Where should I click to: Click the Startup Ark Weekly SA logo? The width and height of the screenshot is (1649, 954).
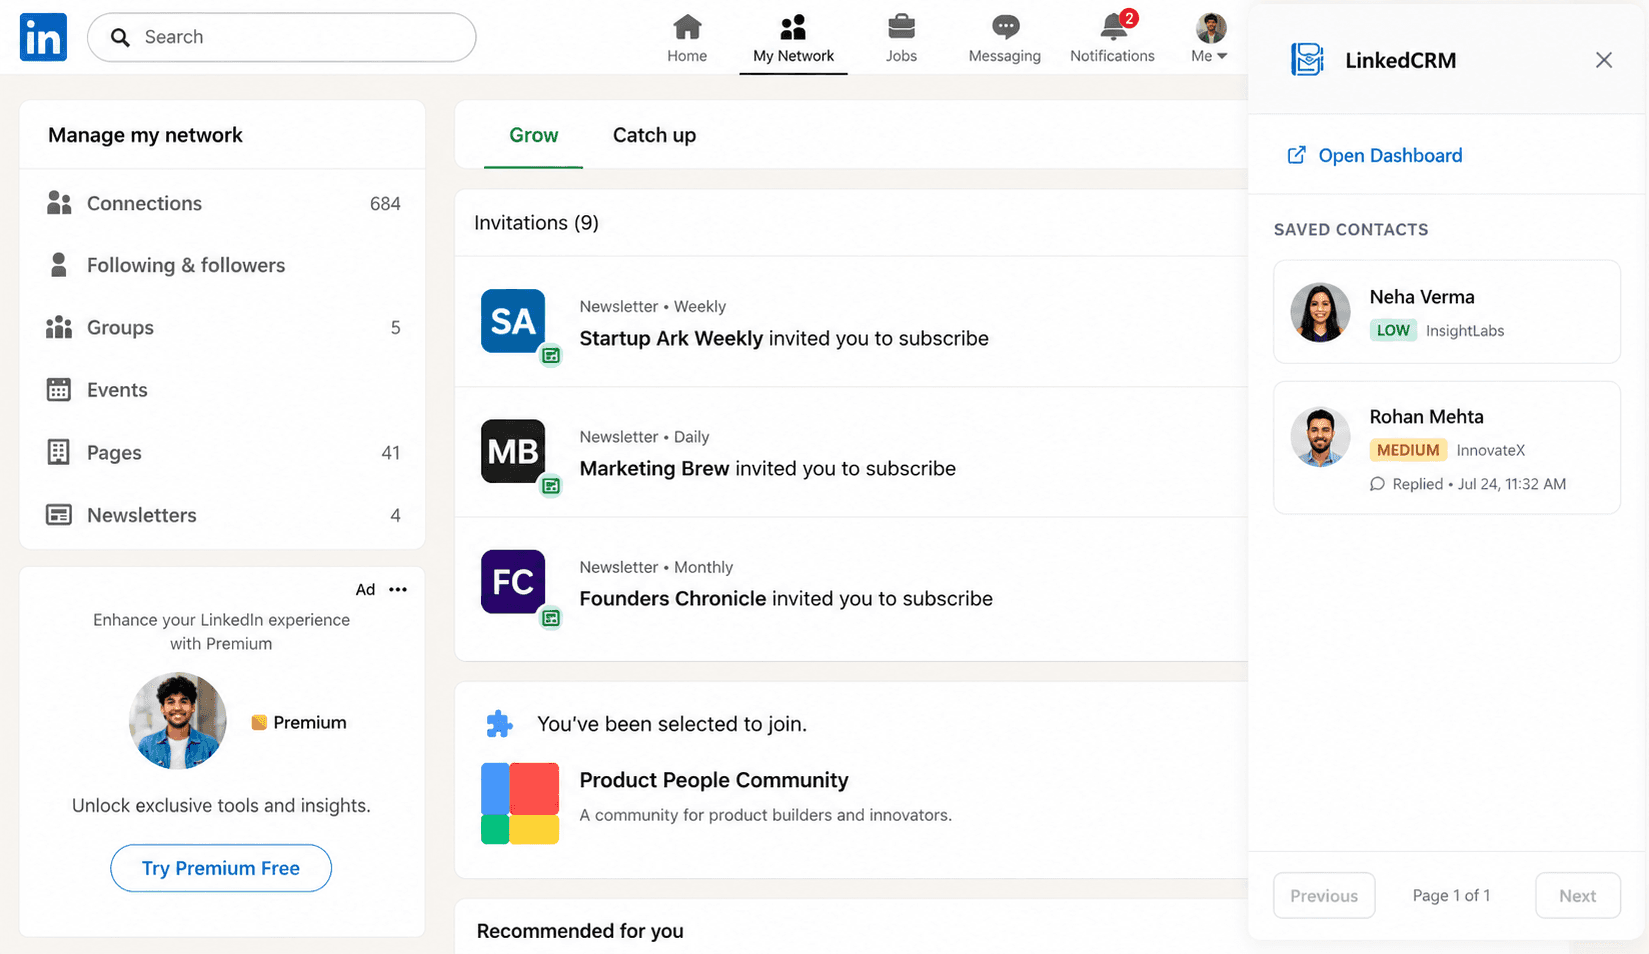click(x=513, y=321)
